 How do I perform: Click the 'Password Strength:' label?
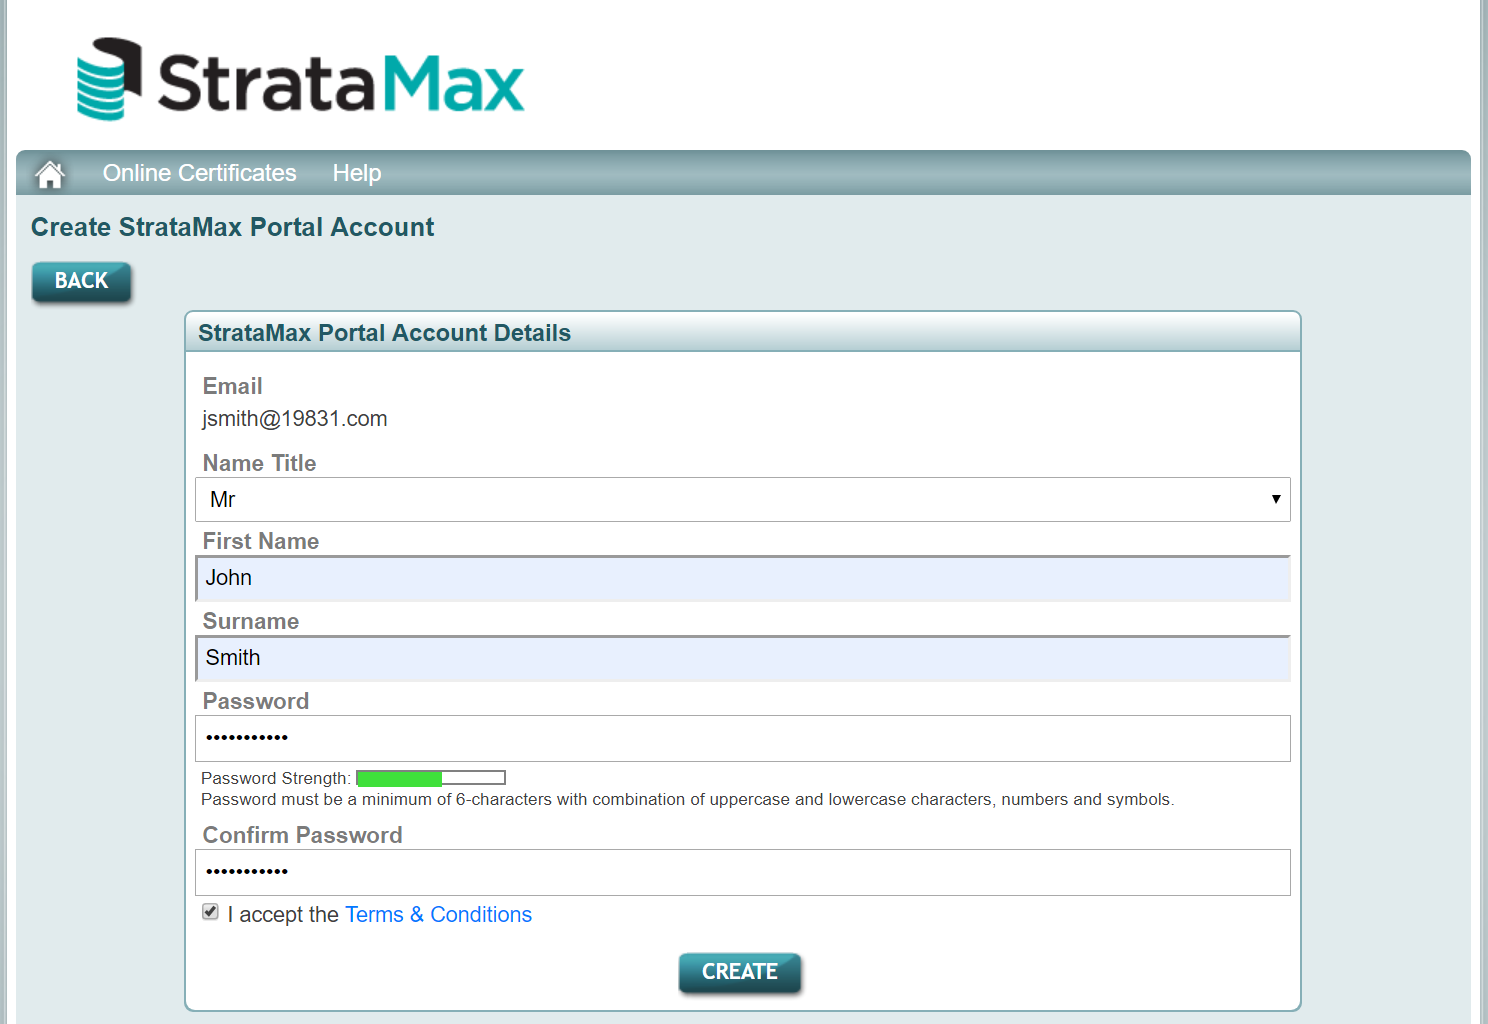click(276, 778)
